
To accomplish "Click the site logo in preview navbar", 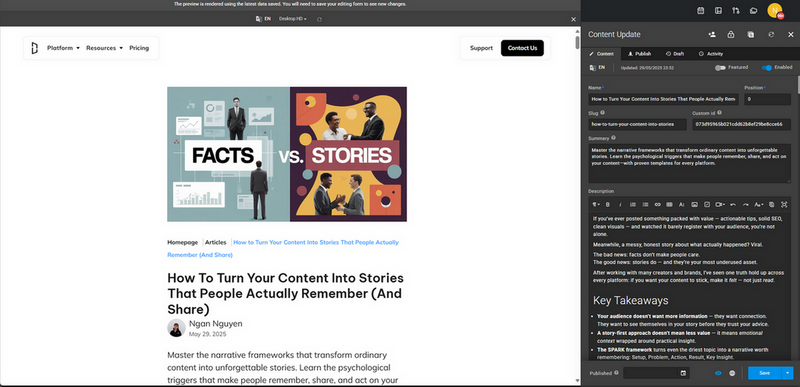I will [x=34, y=48].
